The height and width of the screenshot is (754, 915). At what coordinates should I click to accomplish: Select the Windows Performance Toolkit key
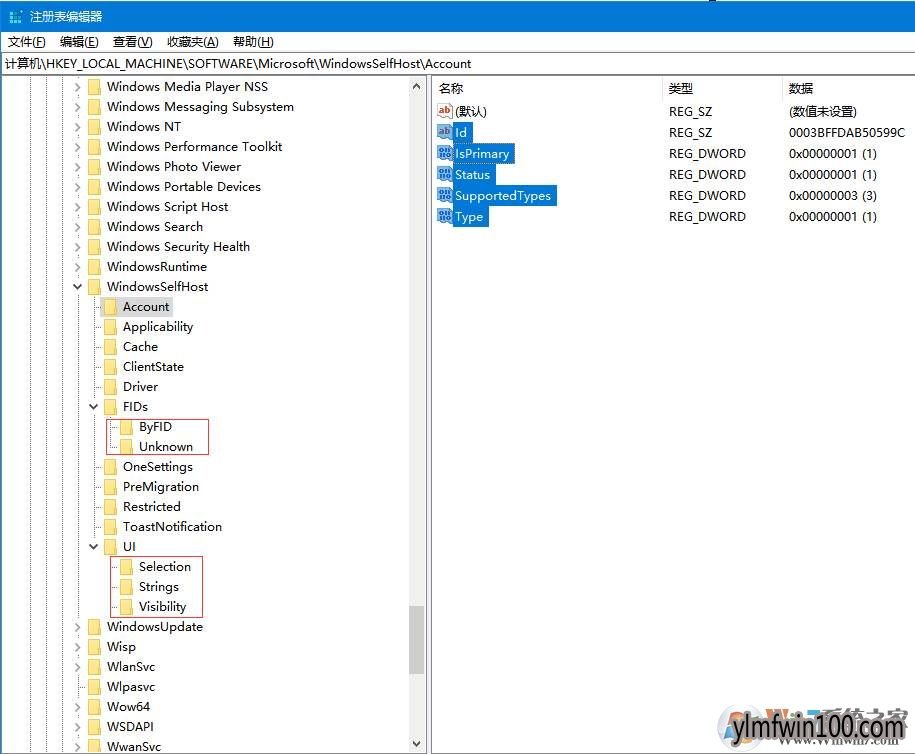194,146
